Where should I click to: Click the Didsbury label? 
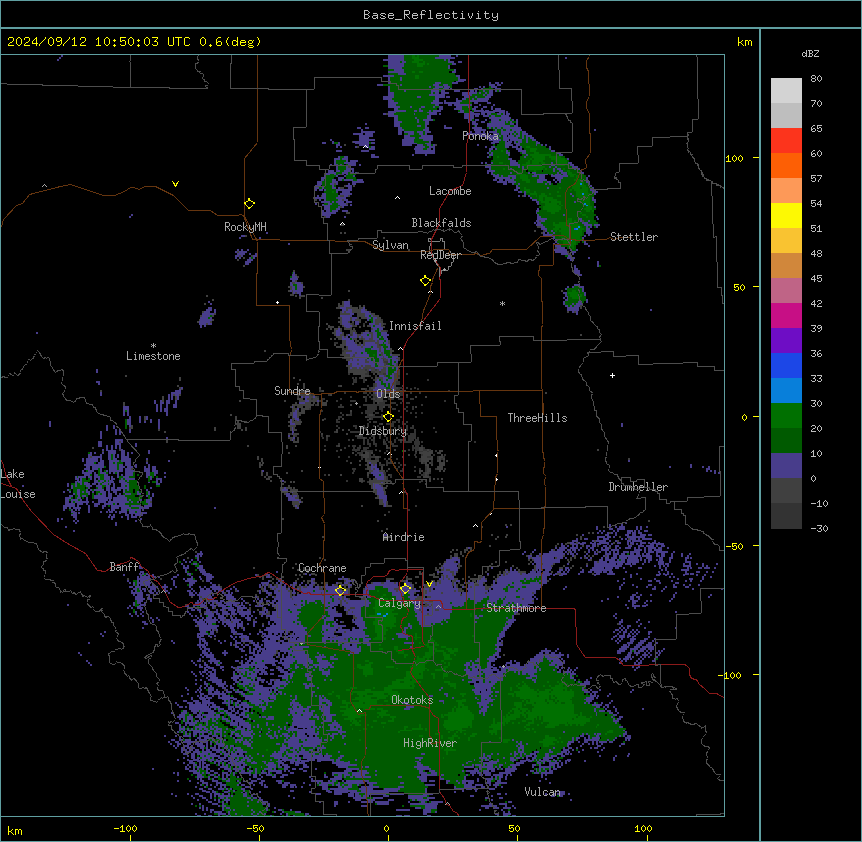click(383, 431)
